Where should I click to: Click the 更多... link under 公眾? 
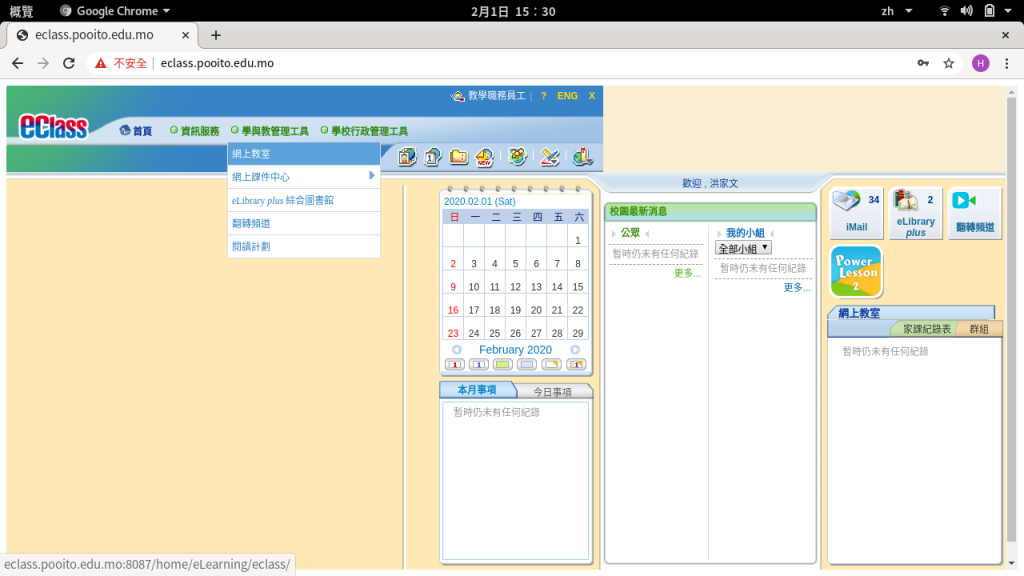click(687, 273)
